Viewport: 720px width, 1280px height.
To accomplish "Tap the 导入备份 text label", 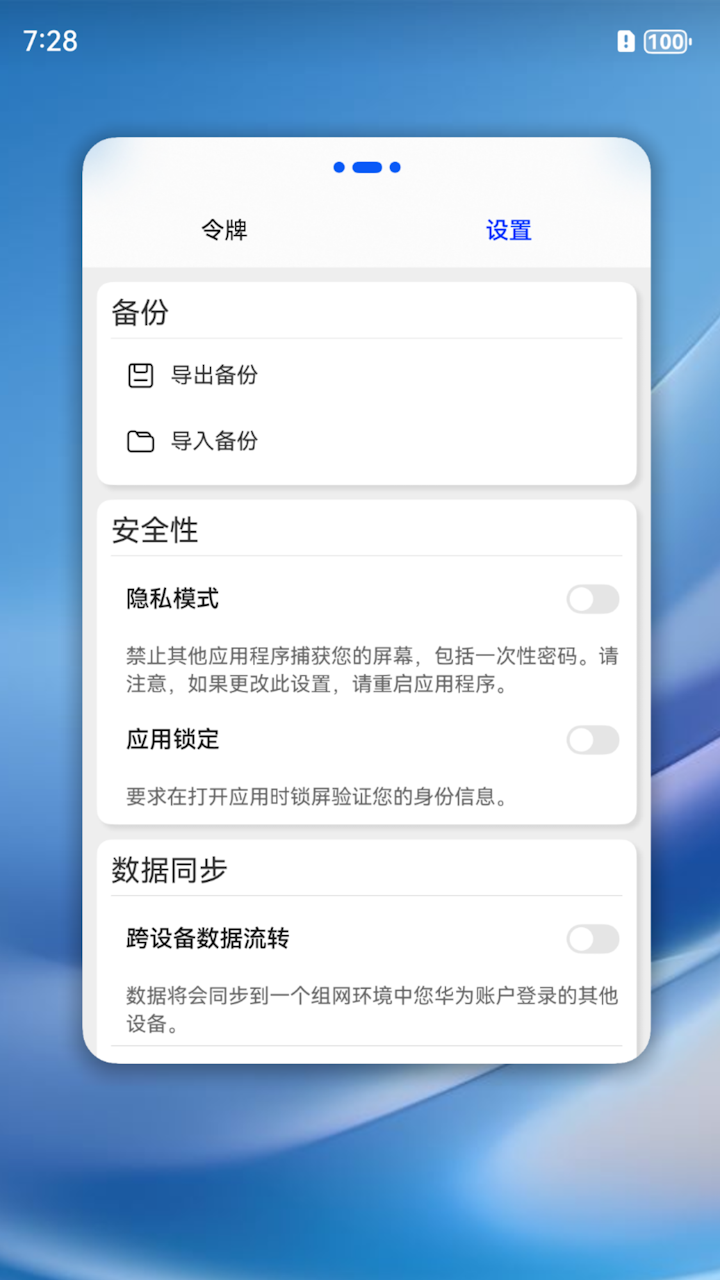I will click(214, 441).
